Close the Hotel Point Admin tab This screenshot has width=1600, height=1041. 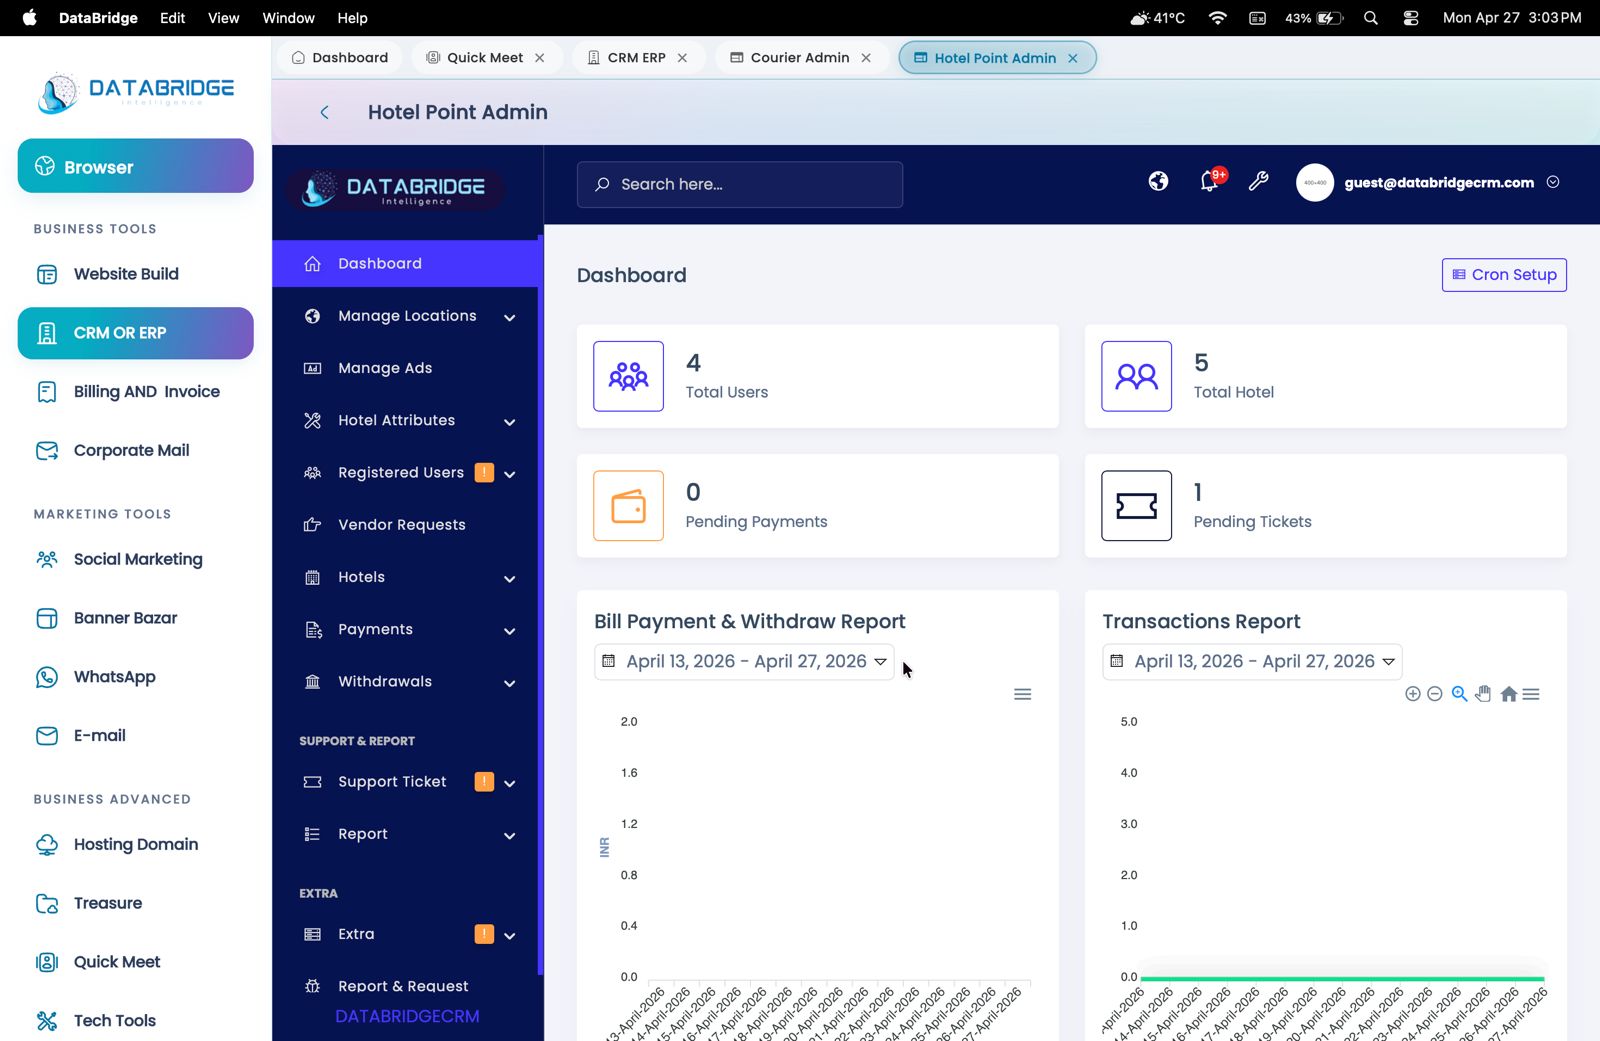click(1073, 58)
